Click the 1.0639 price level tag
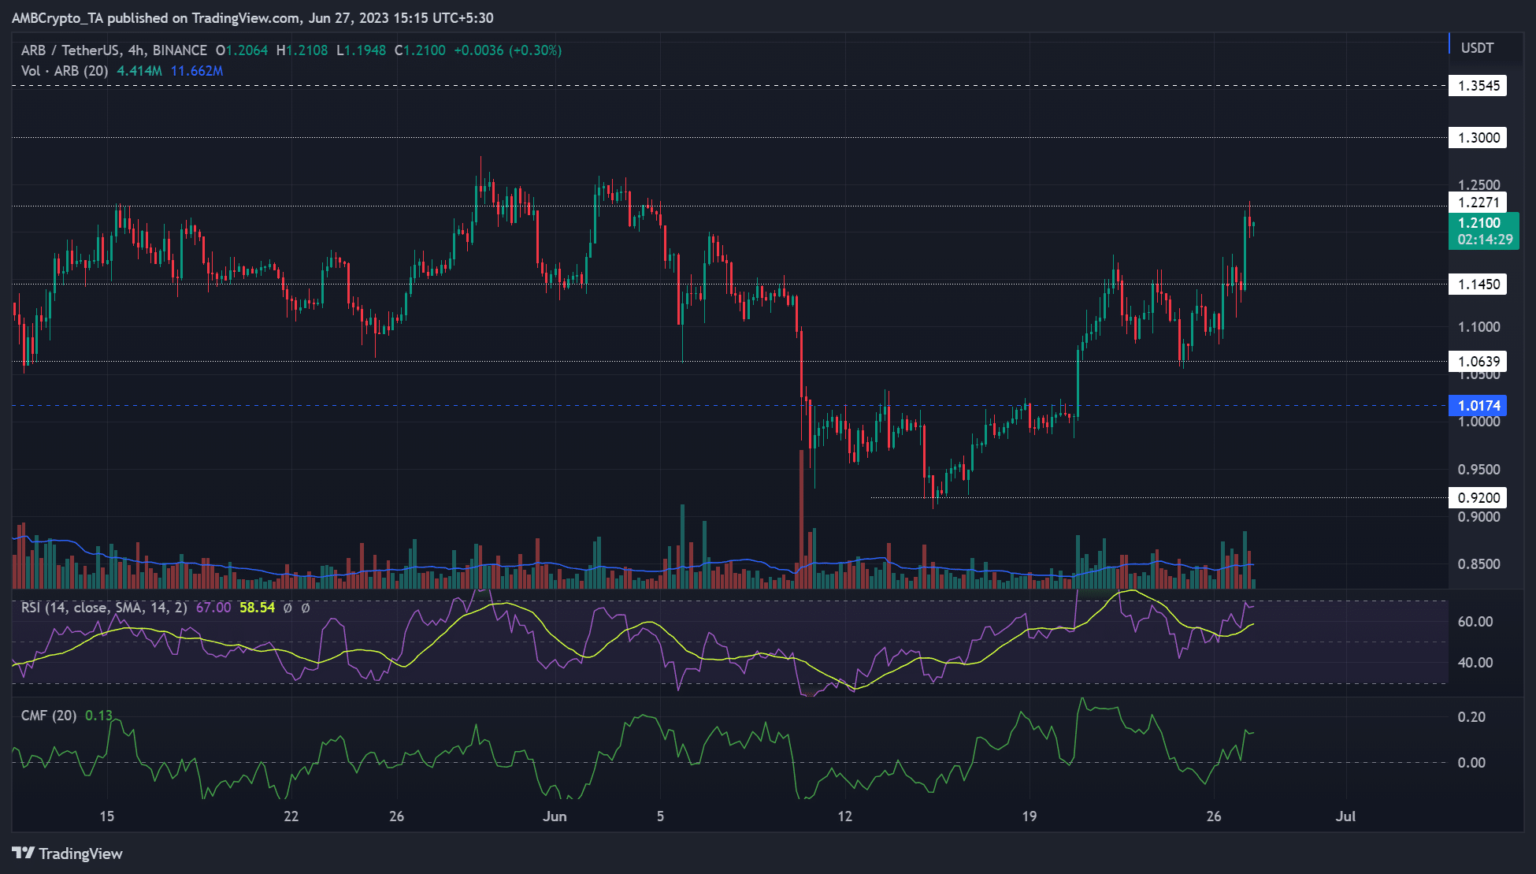This screenshot has height=874, width=1536. point(1478,361)
